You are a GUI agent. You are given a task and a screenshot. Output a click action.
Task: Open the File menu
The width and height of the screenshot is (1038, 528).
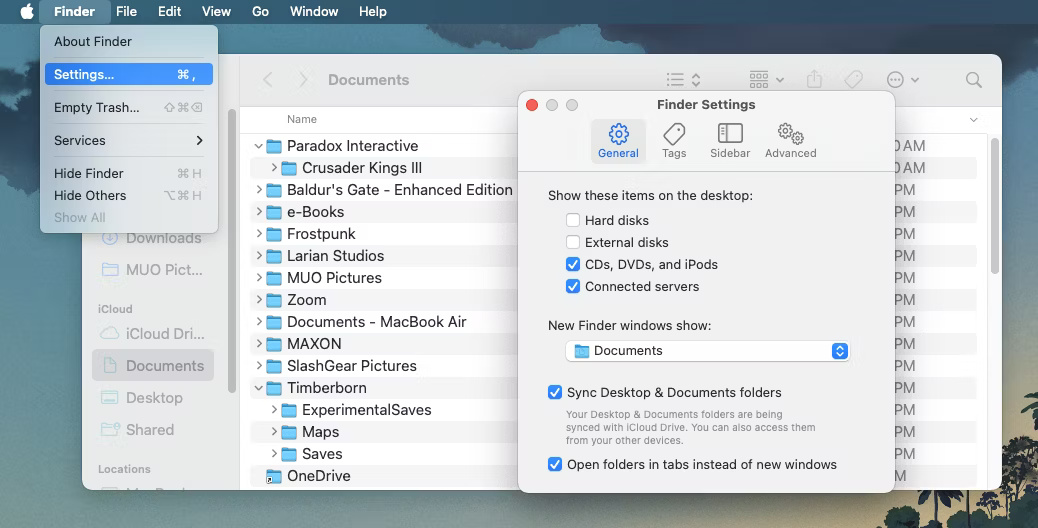pyautogui.click(x=126, y=11)
